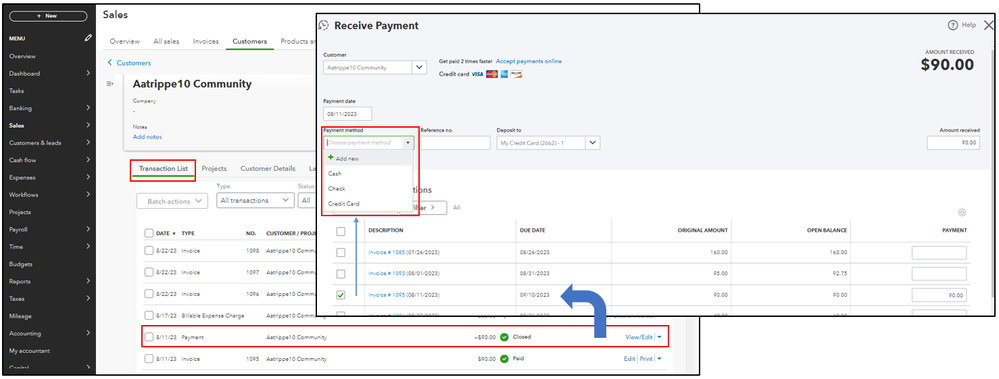Click the Payment date field

[347, 114]
